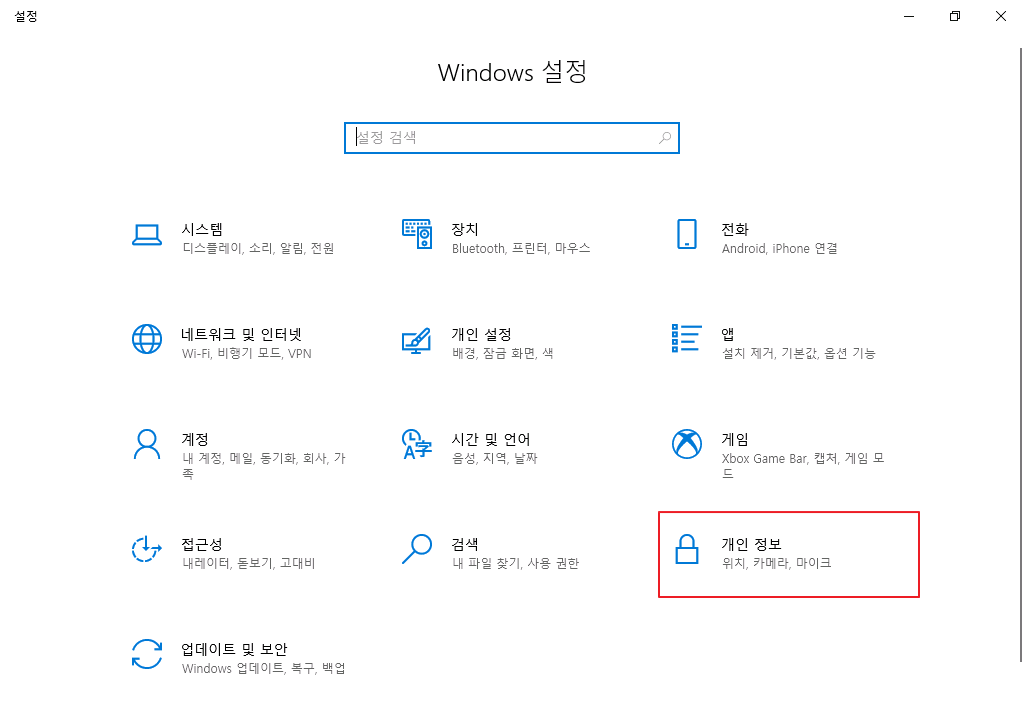
Task: Click 디스플레이, 소리, 알림, 전원 description
Action: (259, 248)
